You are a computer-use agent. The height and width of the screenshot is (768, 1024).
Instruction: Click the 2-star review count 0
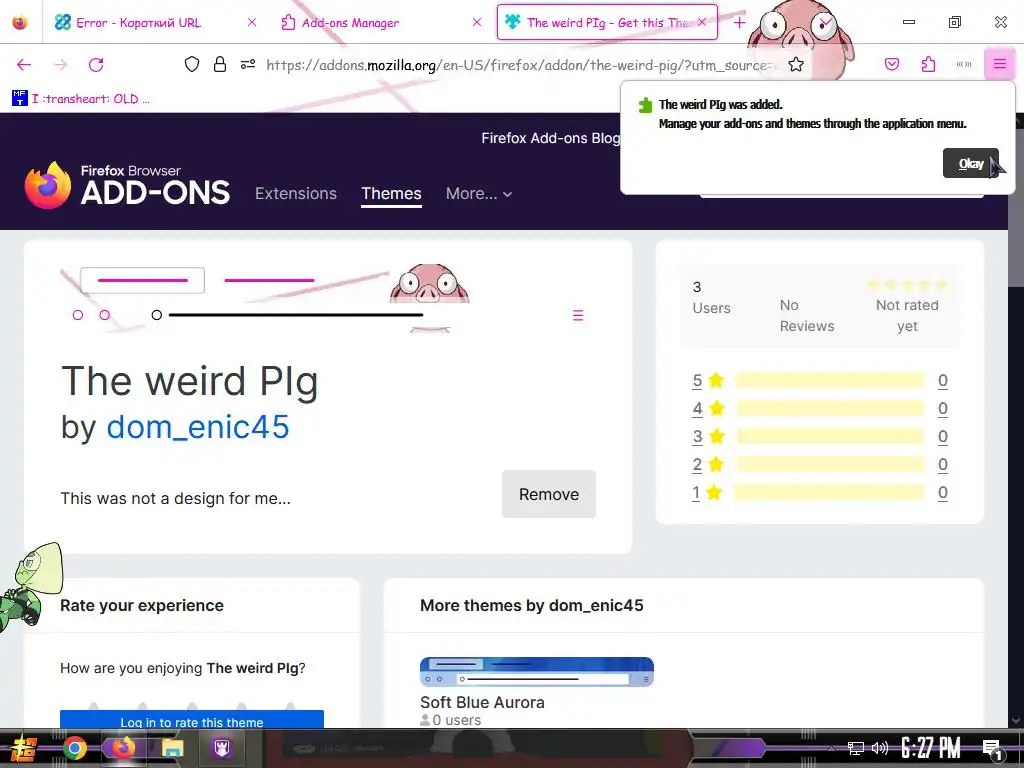point(942,464)
